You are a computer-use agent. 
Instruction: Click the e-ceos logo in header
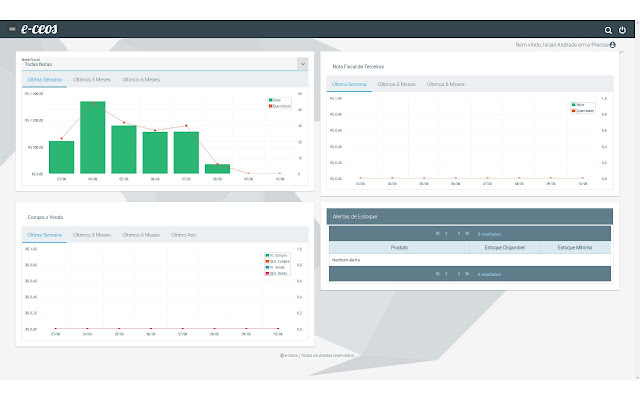pos(39,30)
